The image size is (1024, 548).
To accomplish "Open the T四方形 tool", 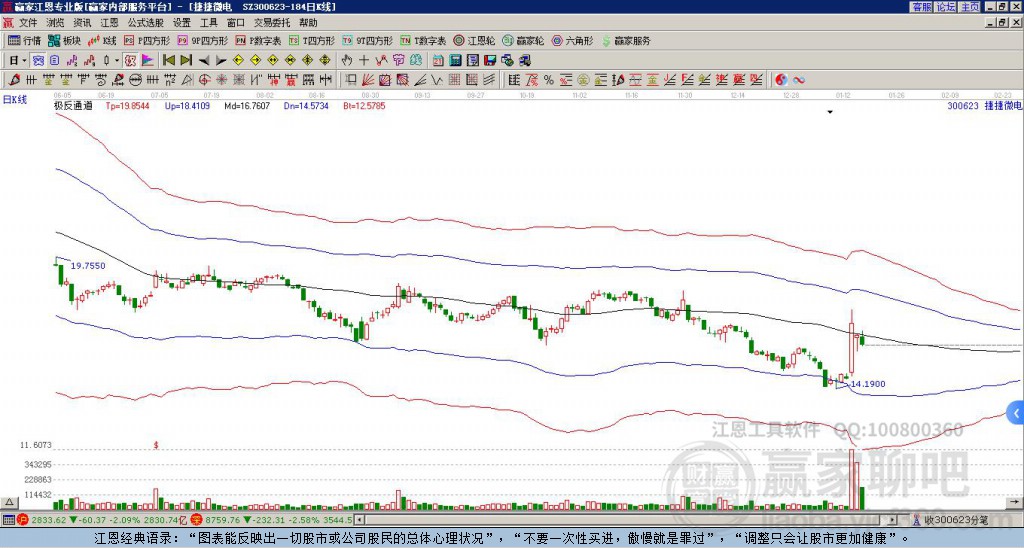I will 312,40.
